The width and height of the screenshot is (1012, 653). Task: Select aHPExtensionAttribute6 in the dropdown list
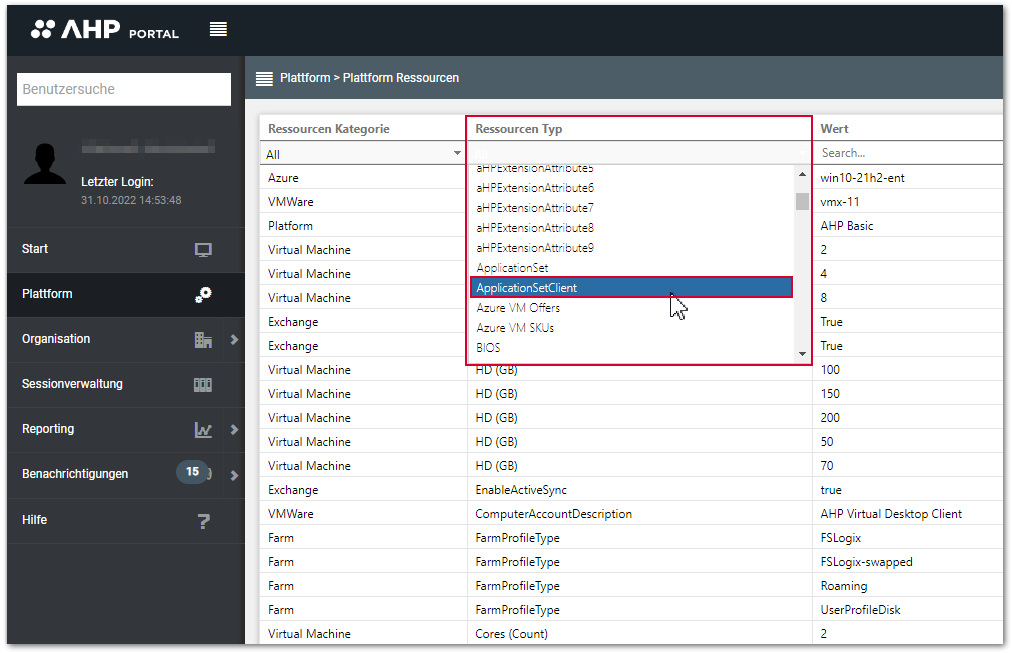coord(631,188)
